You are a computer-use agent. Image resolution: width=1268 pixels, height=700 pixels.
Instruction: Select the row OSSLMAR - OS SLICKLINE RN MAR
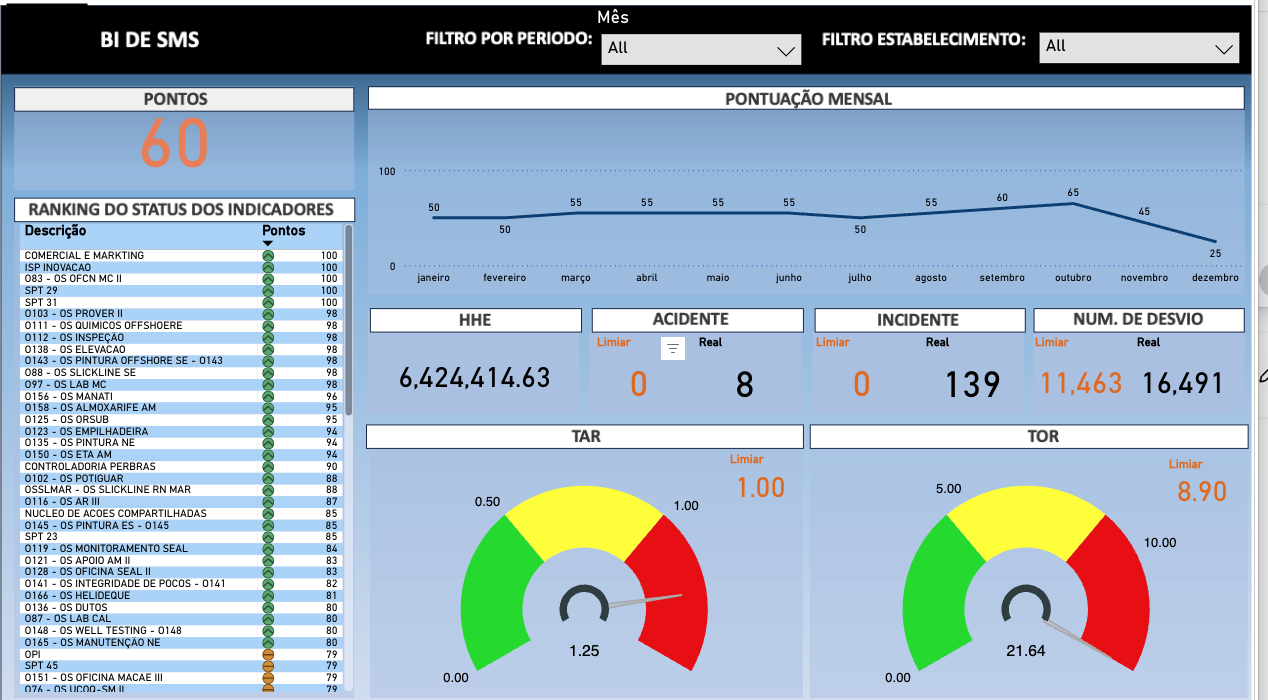pos(181,490)
